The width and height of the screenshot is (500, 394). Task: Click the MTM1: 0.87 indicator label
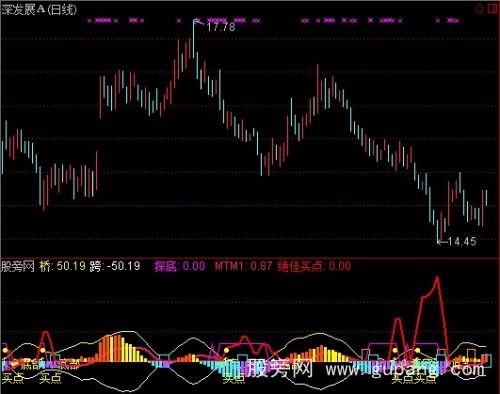pos(243,266)
